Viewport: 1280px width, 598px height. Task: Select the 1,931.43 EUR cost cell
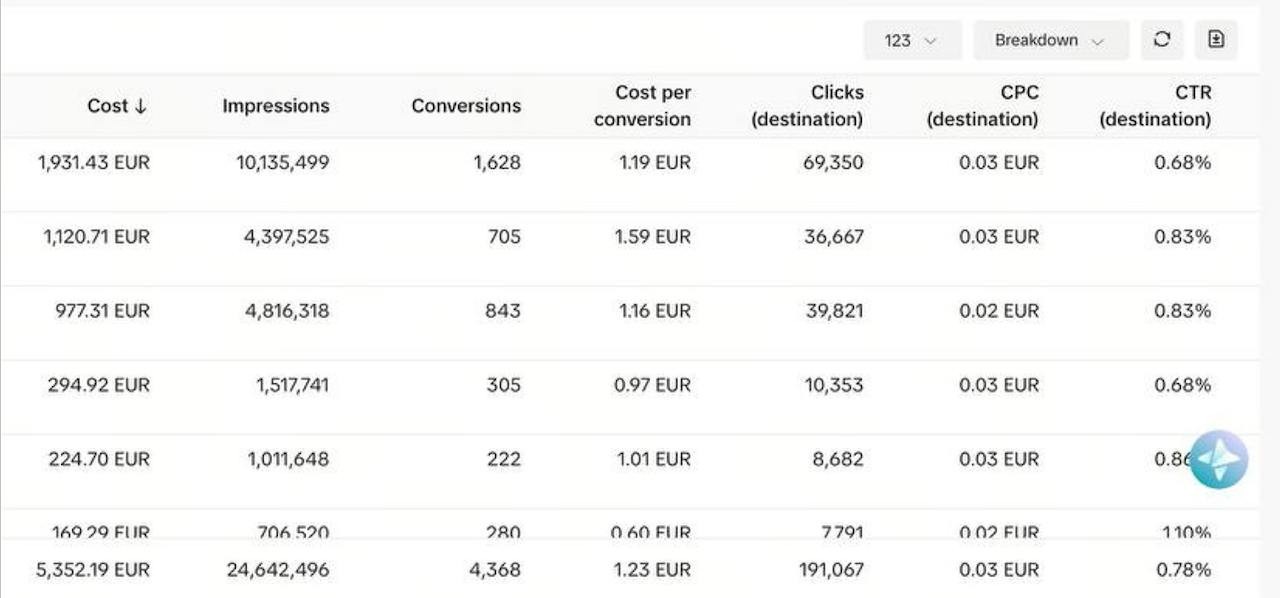tap(94, 163)
